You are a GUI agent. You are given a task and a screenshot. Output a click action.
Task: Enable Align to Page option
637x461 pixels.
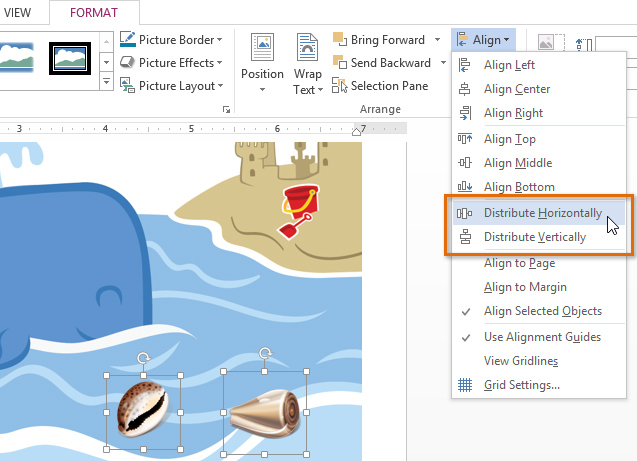coord(539,263)
